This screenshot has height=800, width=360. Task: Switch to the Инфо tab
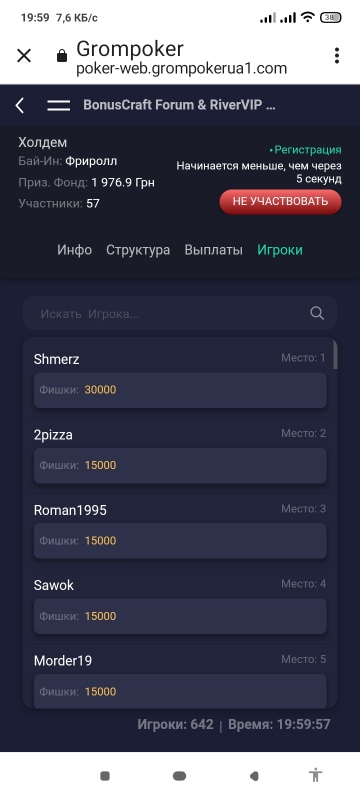pyautogui.click(x=74, y=250)
